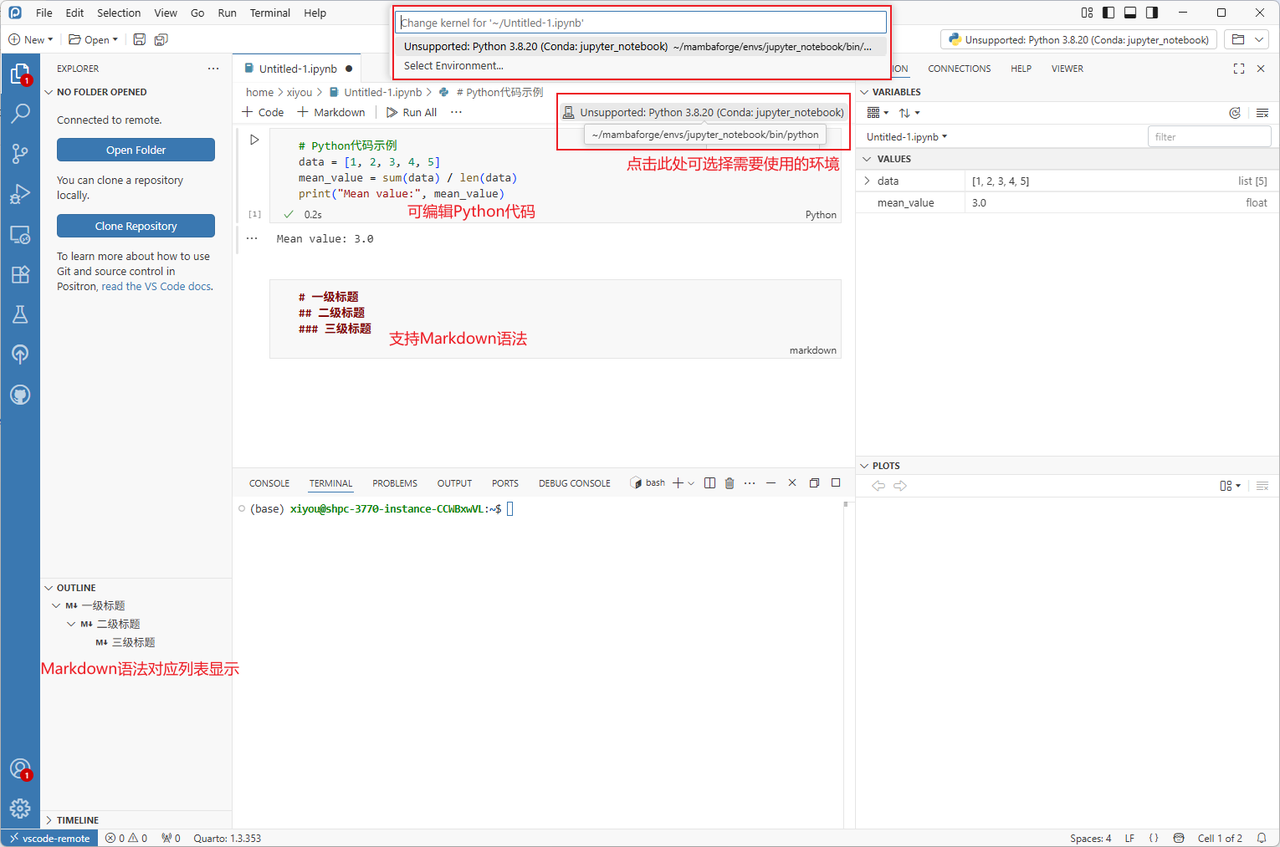Clear all plots icon
The image size is (1280, 847).
pos(1262,486)
